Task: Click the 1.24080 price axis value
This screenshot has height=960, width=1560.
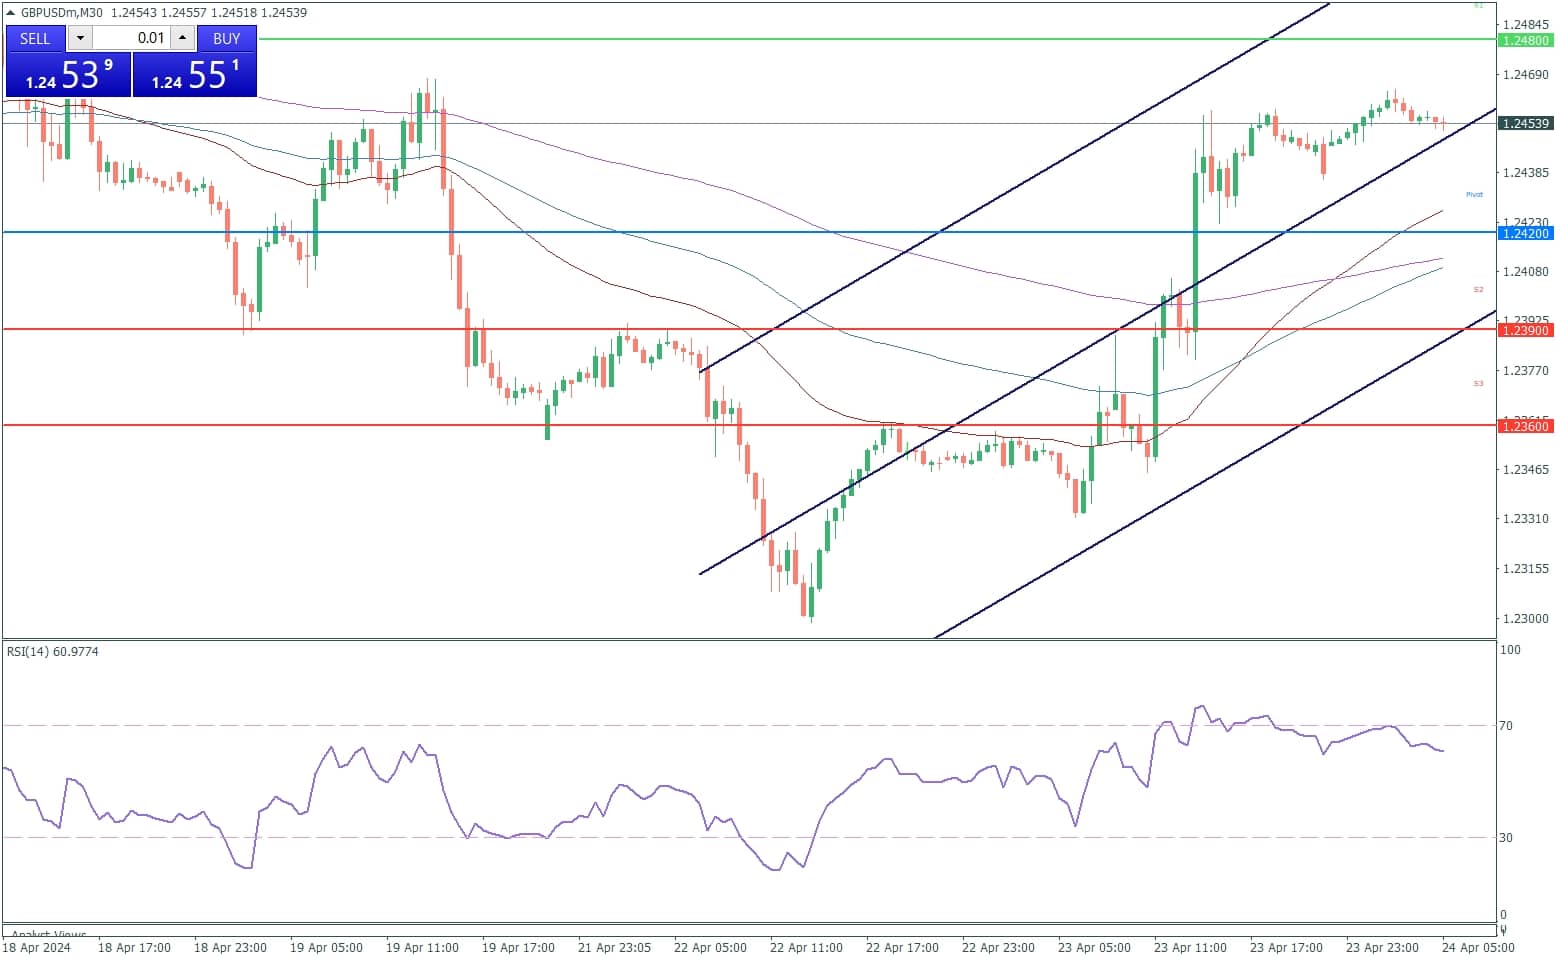Action: 1526,271
